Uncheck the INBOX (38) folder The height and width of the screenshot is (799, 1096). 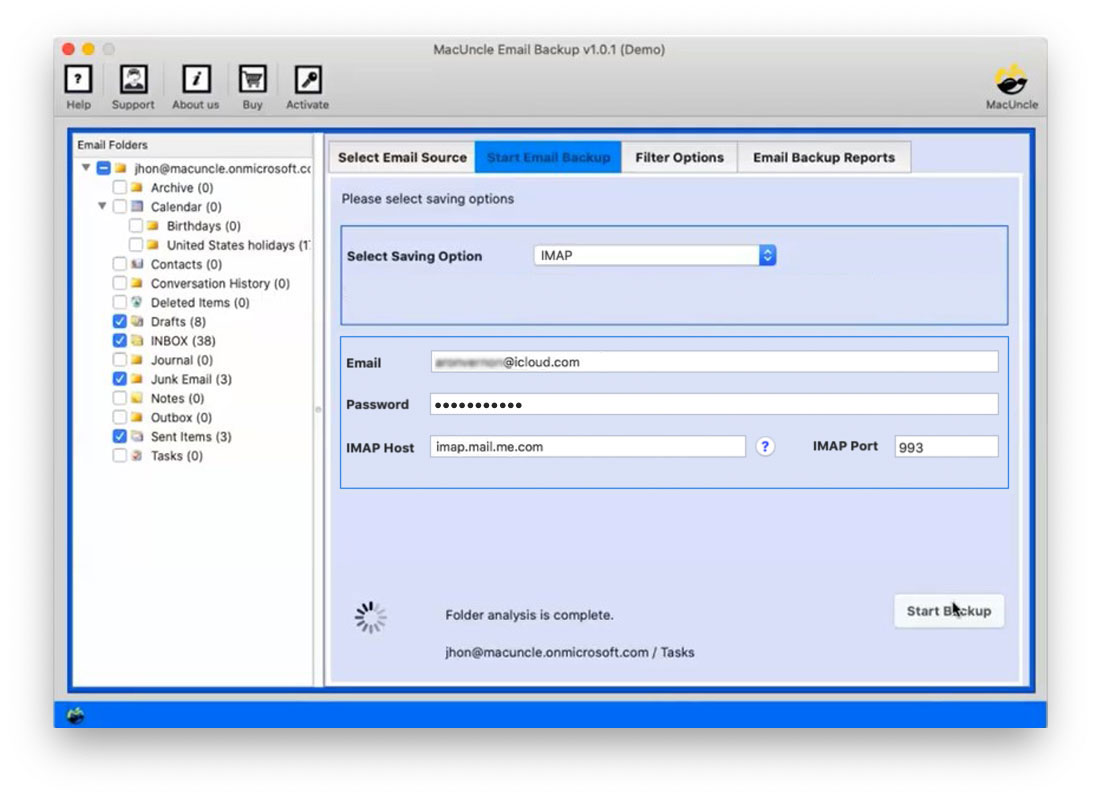coord(118,340)
